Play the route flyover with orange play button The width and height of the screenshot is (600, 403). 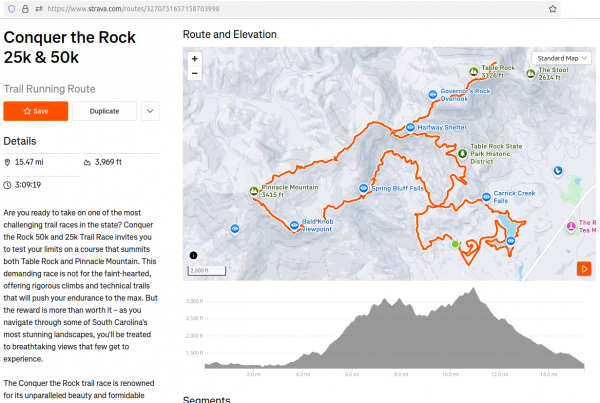coord(584,269)
